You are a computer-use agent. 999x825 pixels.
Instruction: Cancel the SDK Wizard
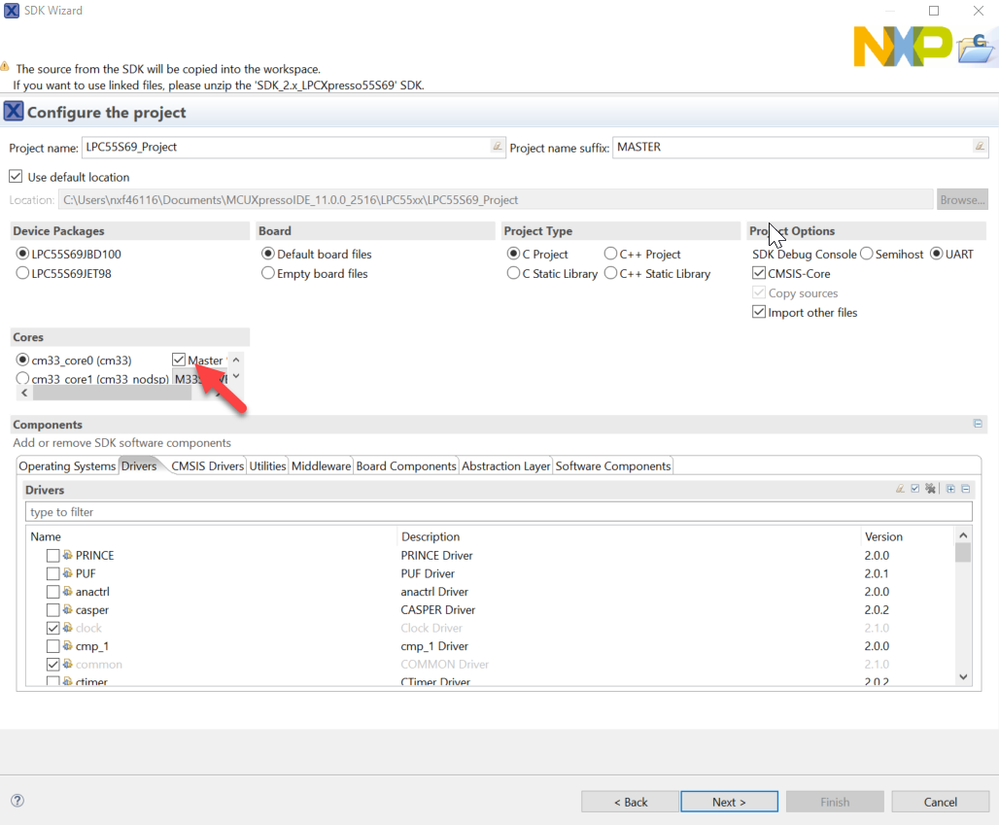(940, 801)
